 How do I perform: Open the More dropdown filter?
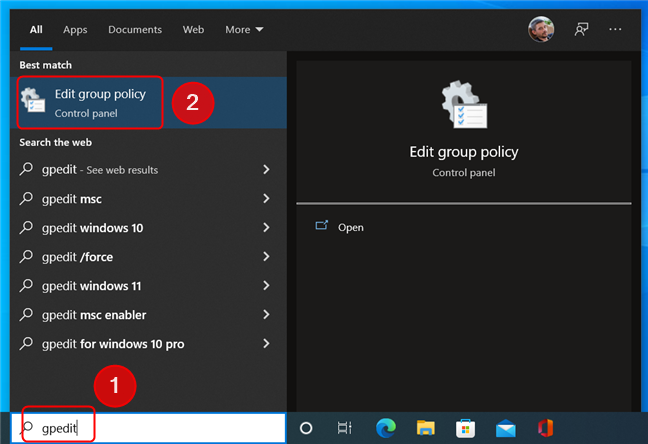(244, 30)
